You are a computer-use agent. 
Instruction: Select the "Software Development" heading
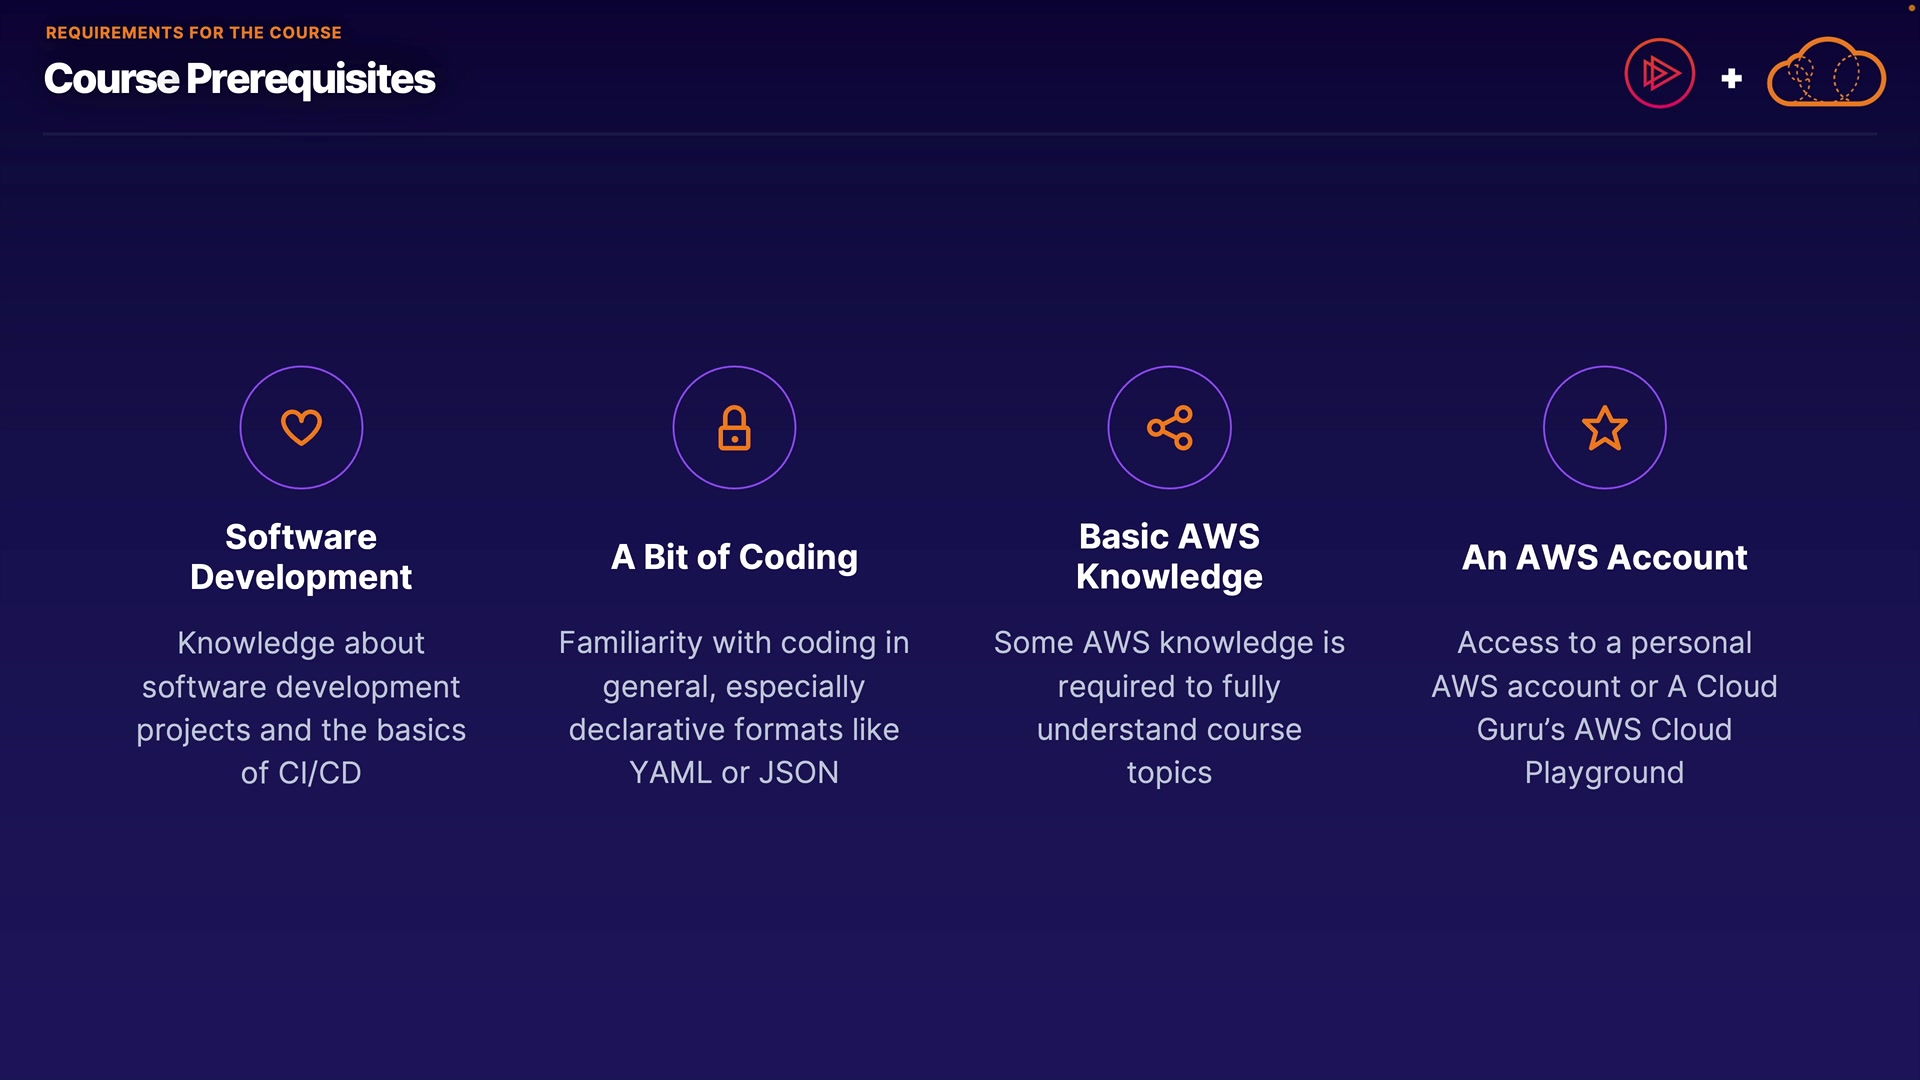(301, 557)
